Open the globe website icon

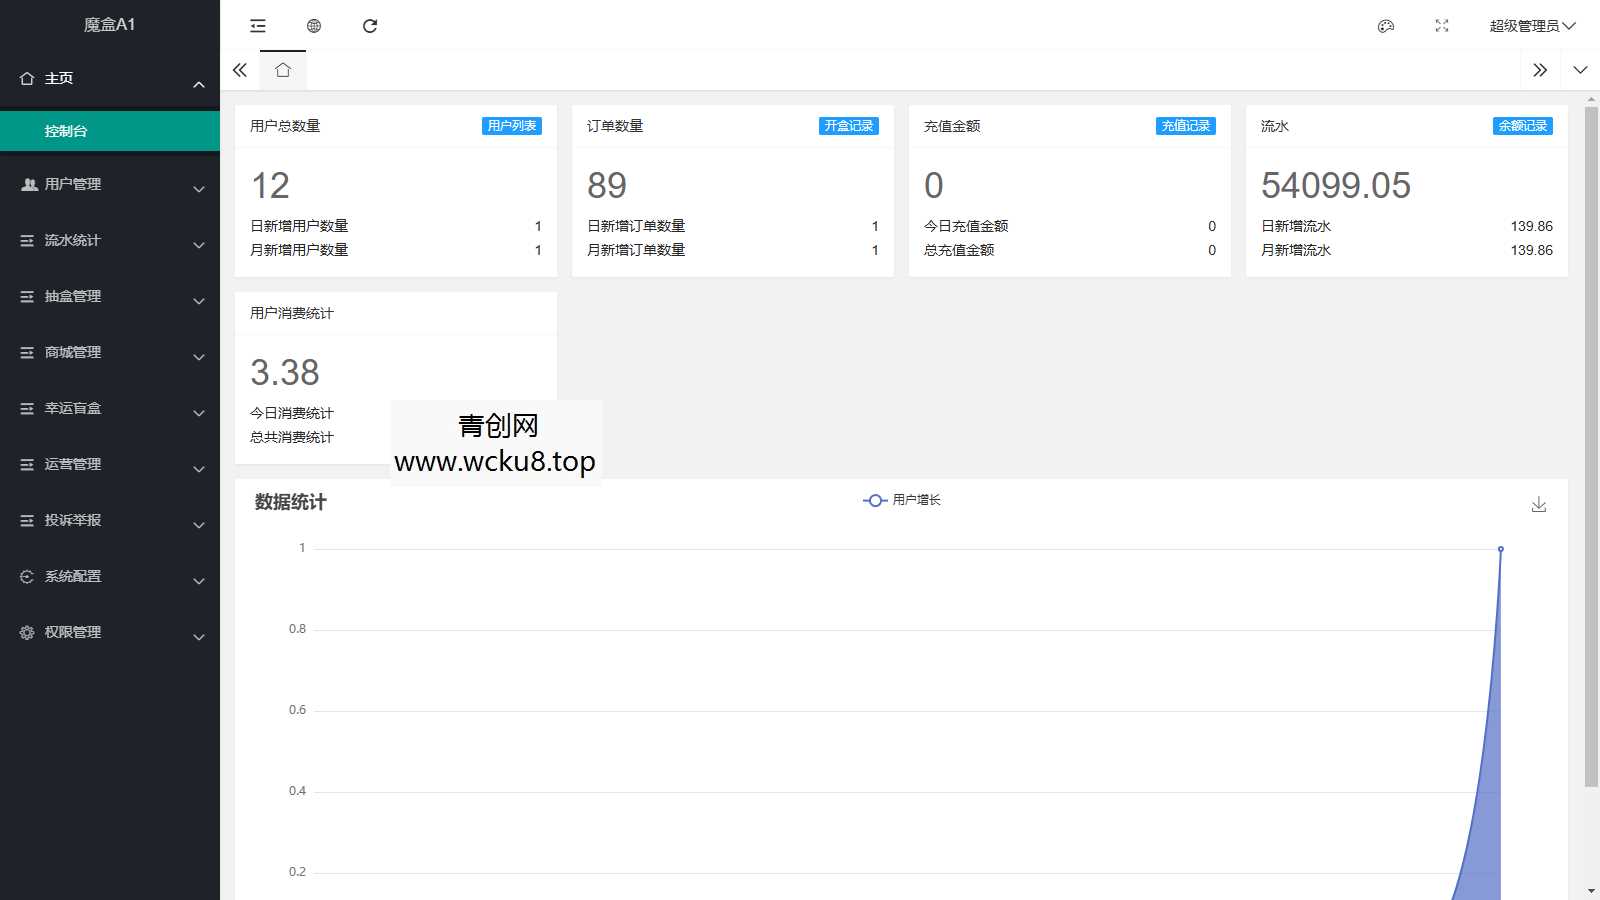coord(314,26)
